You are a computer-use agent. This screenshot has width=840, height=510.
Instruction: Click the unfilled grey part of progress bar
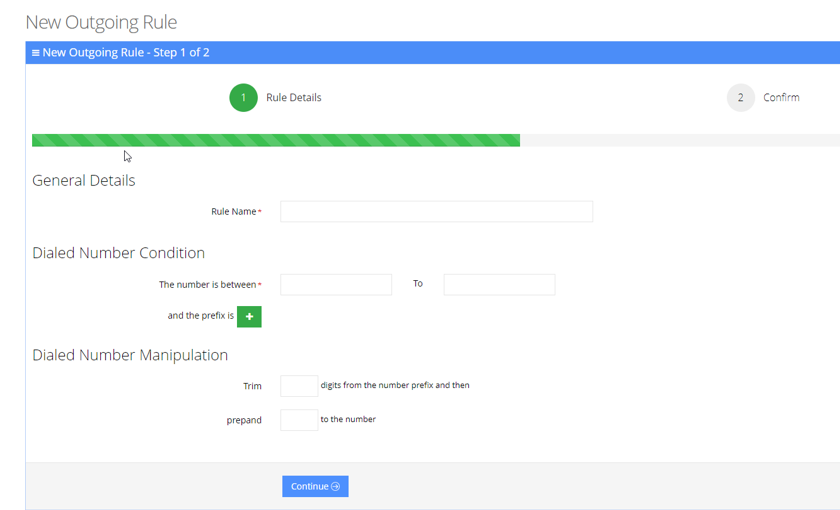pyautogui.click(x=680, y=141)
